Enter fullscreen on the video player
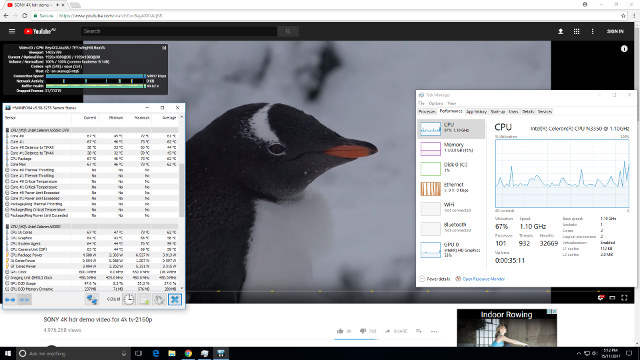This screenshot has height=360, width=640. click(624, 298)
